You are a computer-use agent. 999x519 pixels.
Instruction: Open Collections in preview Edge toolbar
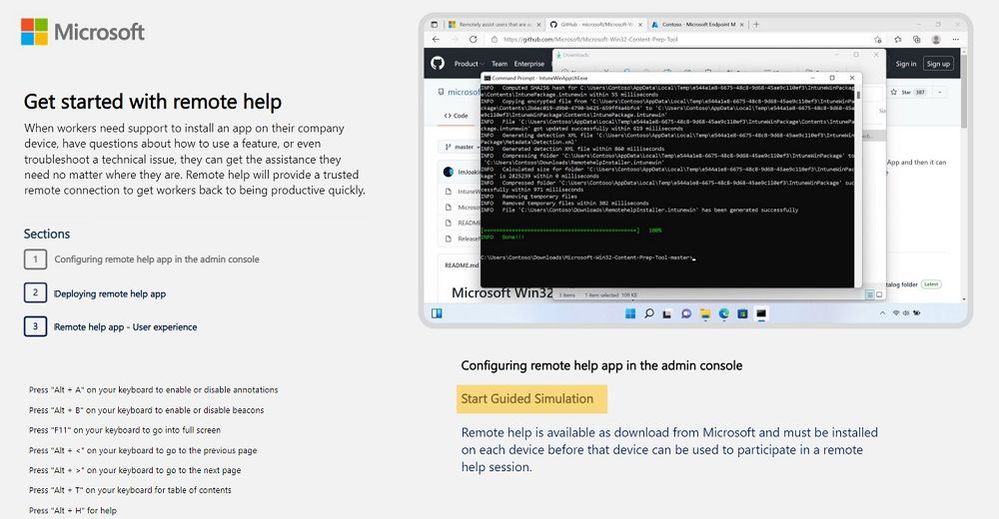(x=916, y=39)
